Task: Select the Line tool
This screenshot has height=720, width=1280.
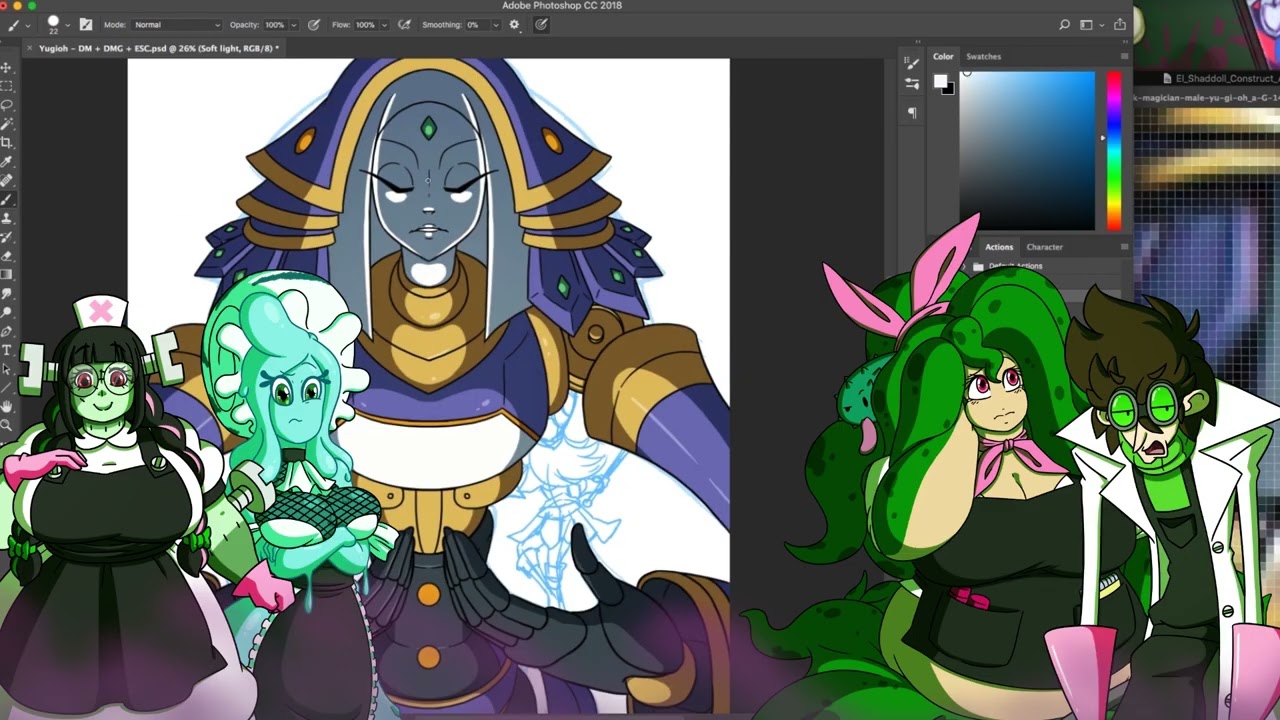Action: 6,388
